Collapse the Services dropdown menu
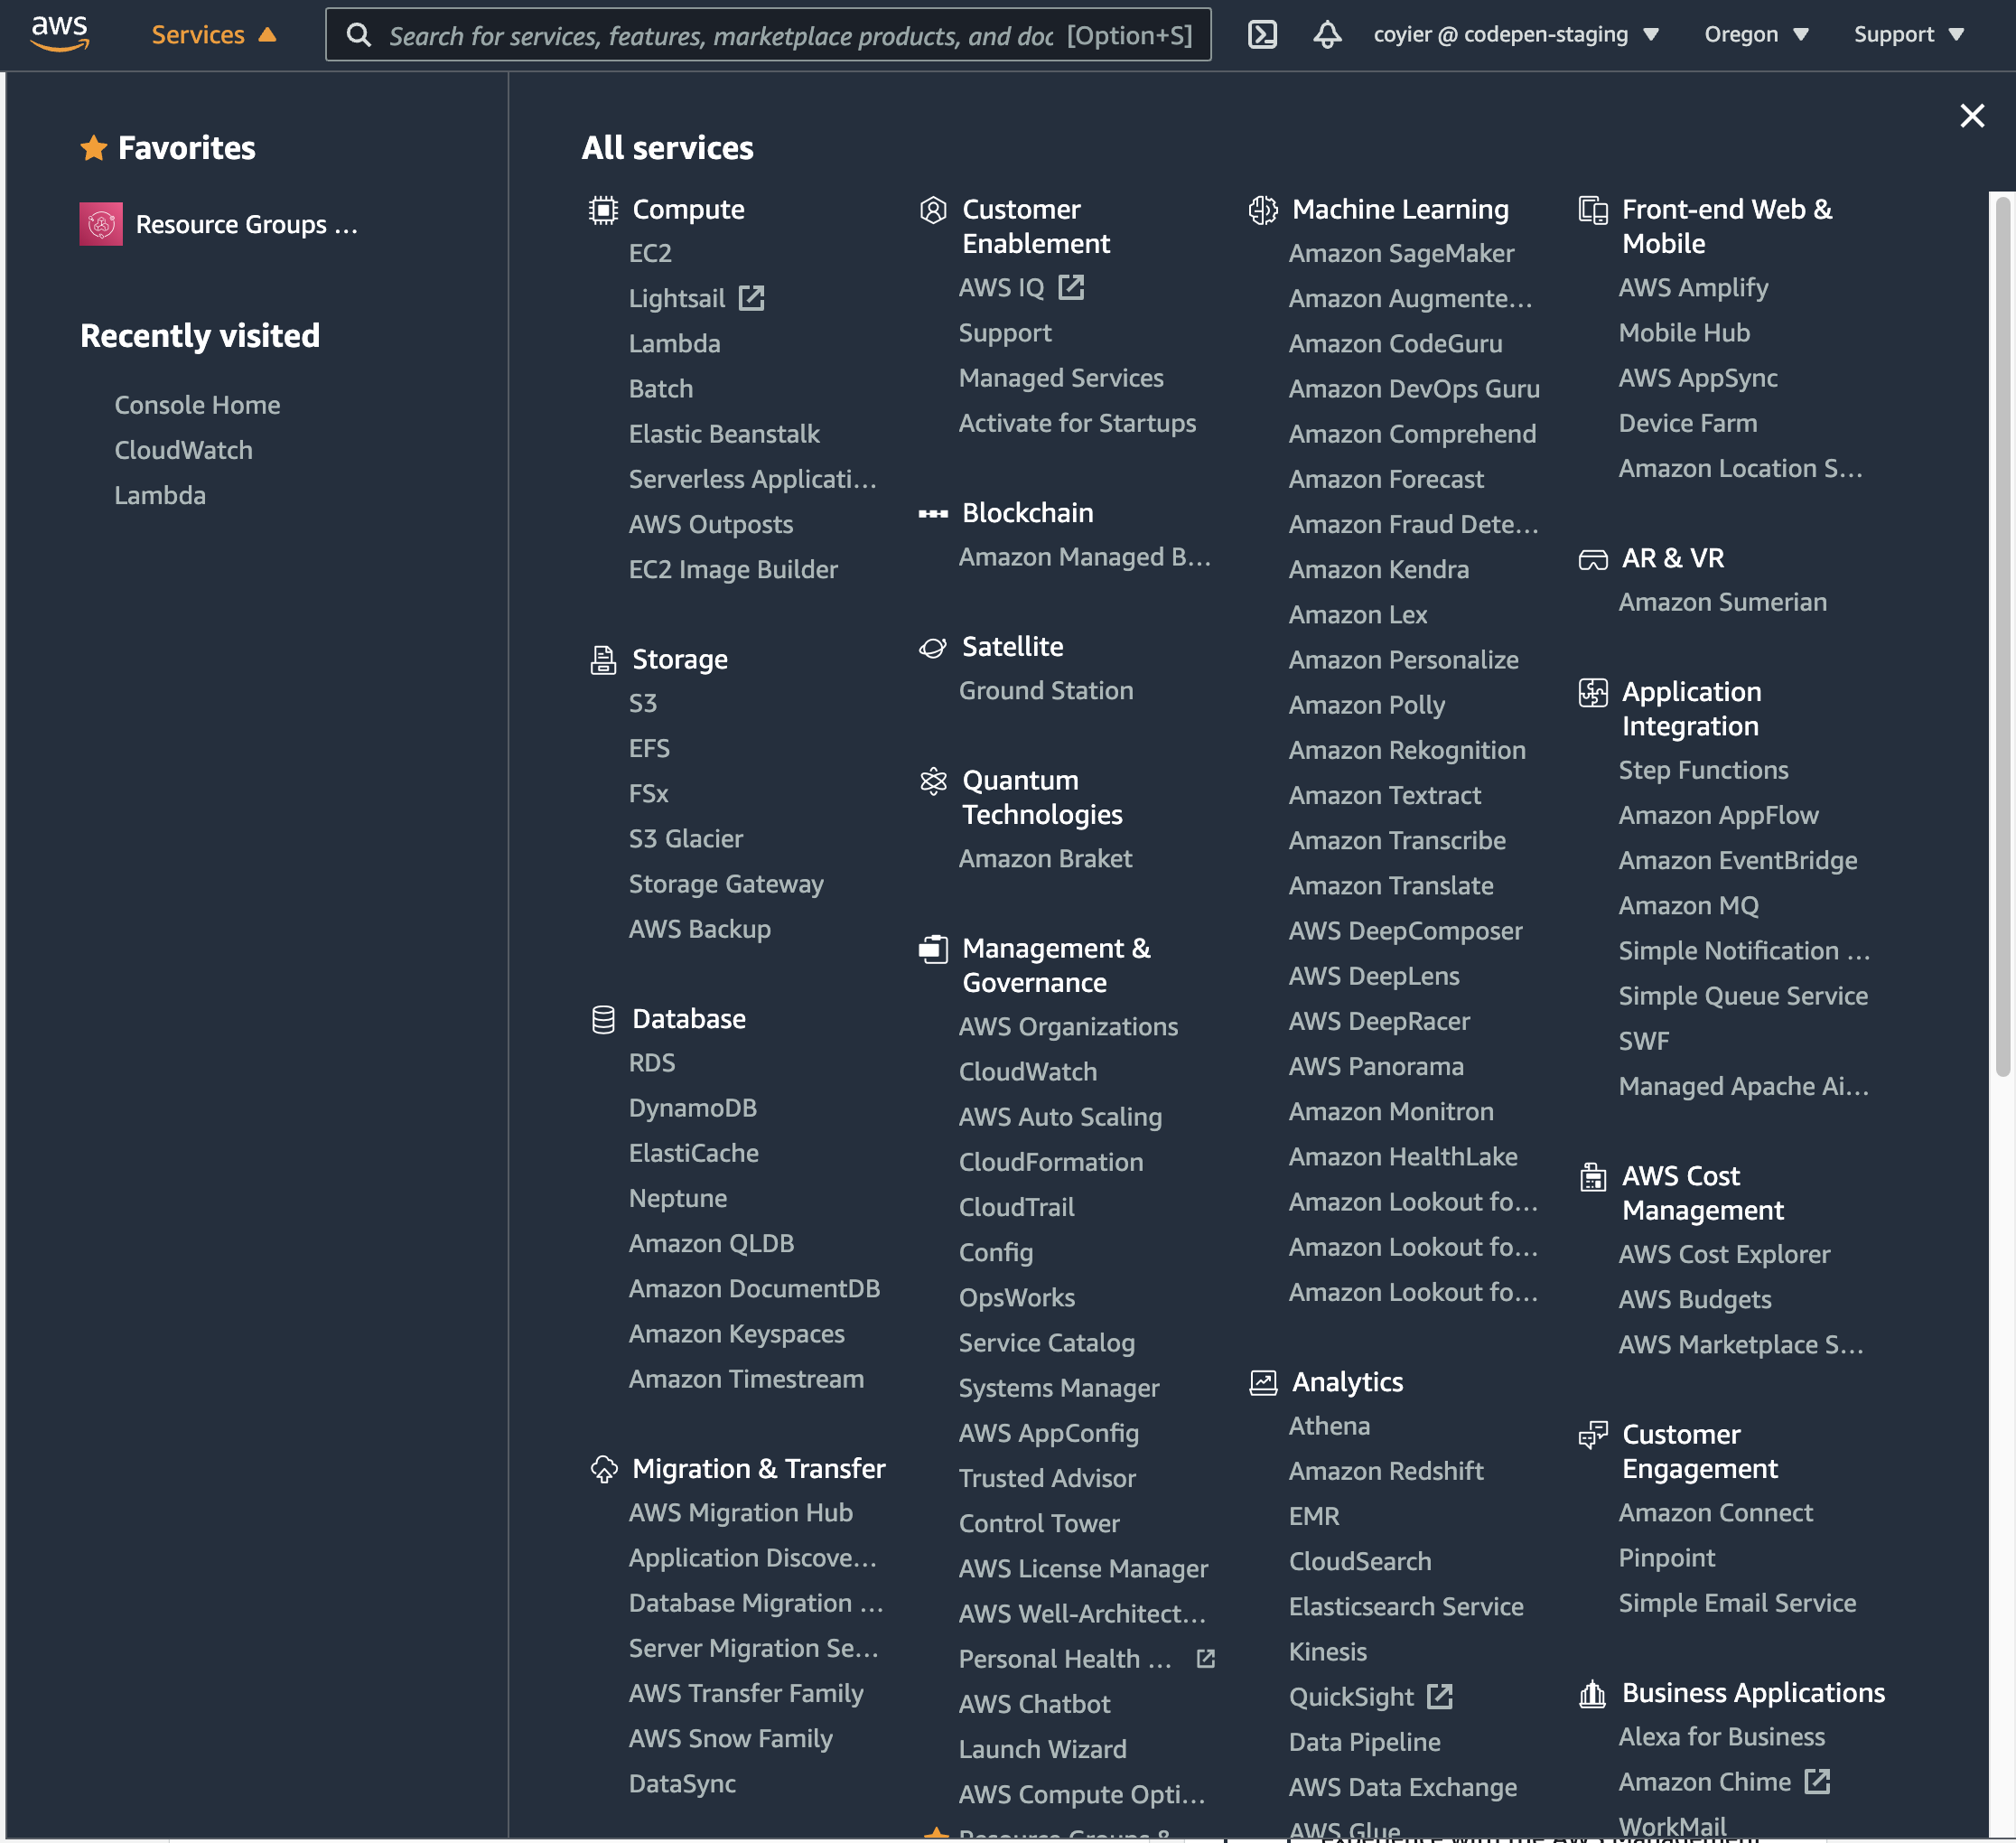 click(x=213, y=35)
